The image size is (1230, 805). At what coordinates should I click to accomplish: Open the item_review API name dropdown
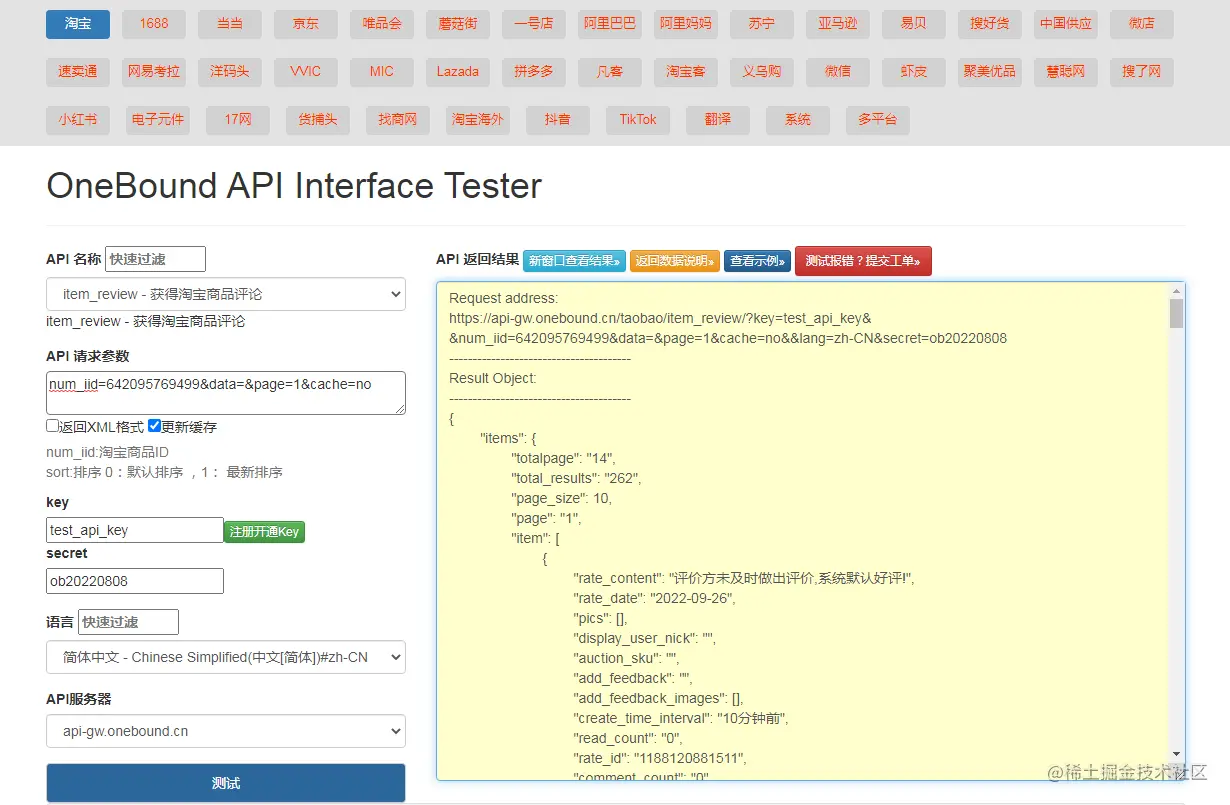[226, 294]
